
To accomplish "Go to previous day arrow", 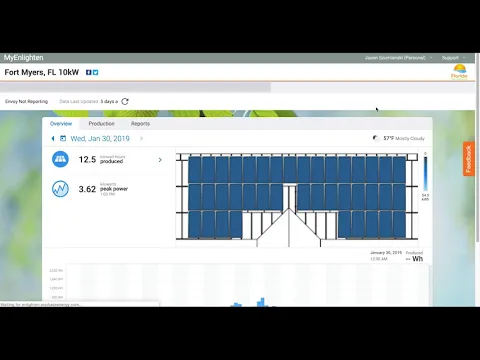I will pos(53,138).
